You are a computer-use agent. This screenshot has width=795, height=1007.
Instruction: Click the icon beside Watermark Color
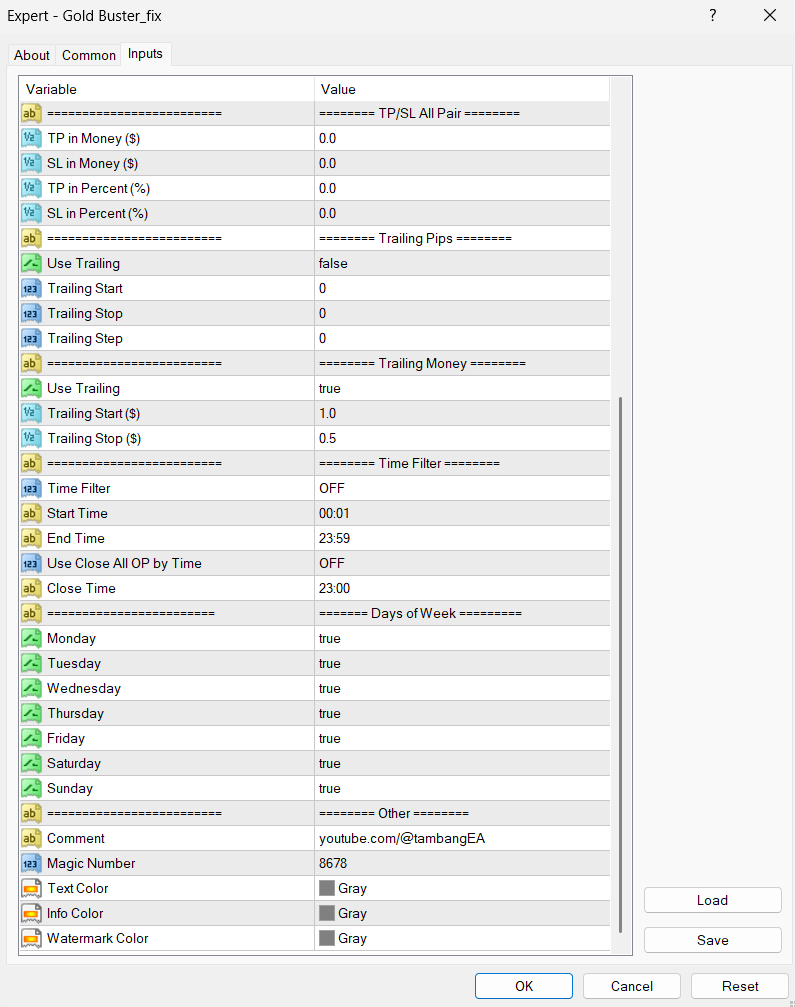tap(30, 939)
